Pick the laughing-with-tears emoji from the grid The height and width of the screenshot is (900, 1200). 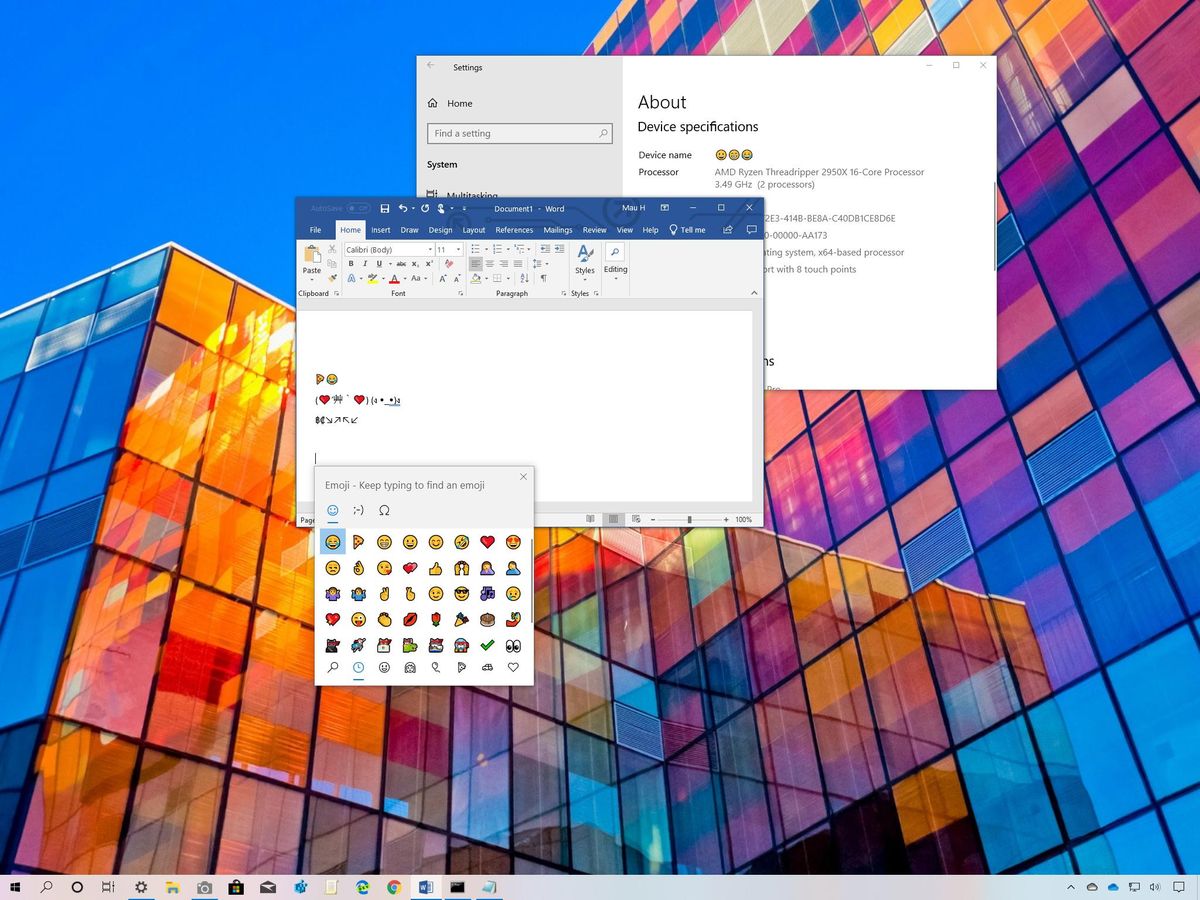click(x=333, y=542)
